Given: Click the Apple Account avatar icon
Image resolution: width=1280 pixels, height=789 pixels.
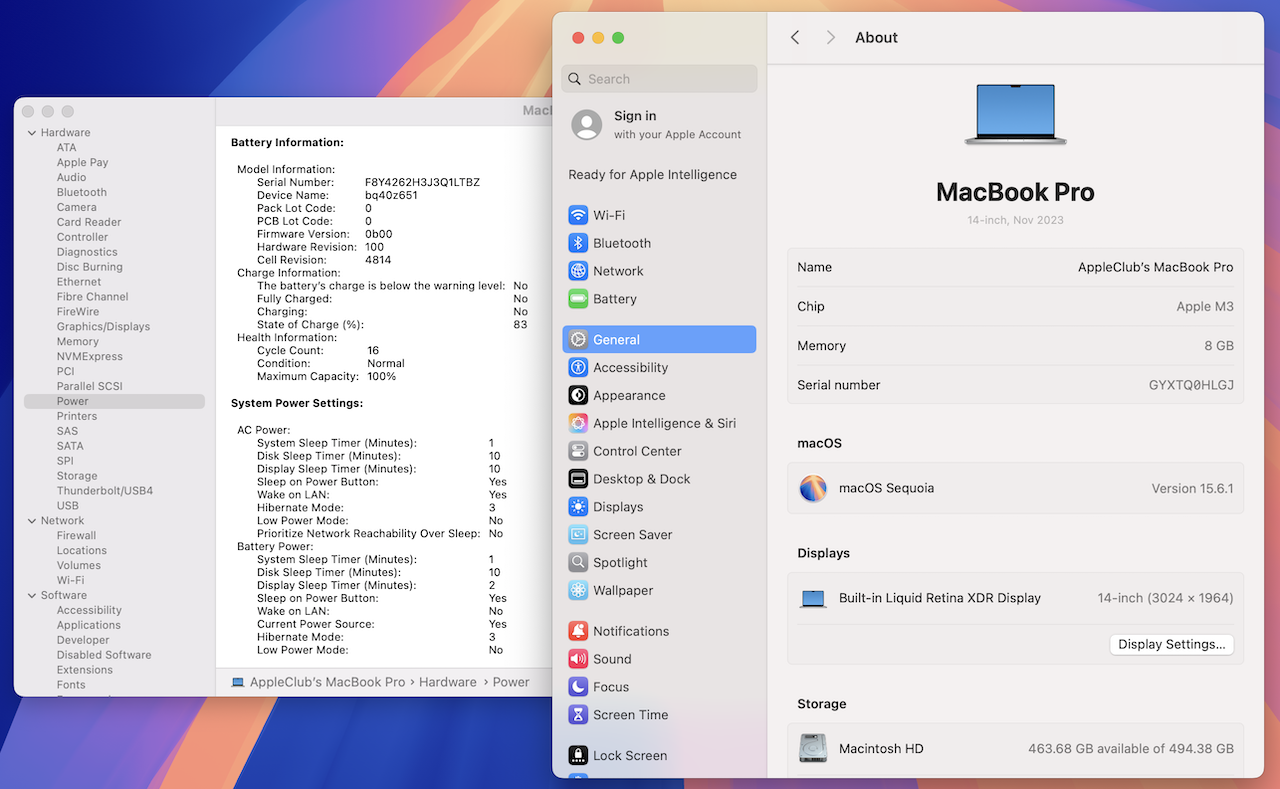Looking at the screenshot, I should tap(587, 125).
